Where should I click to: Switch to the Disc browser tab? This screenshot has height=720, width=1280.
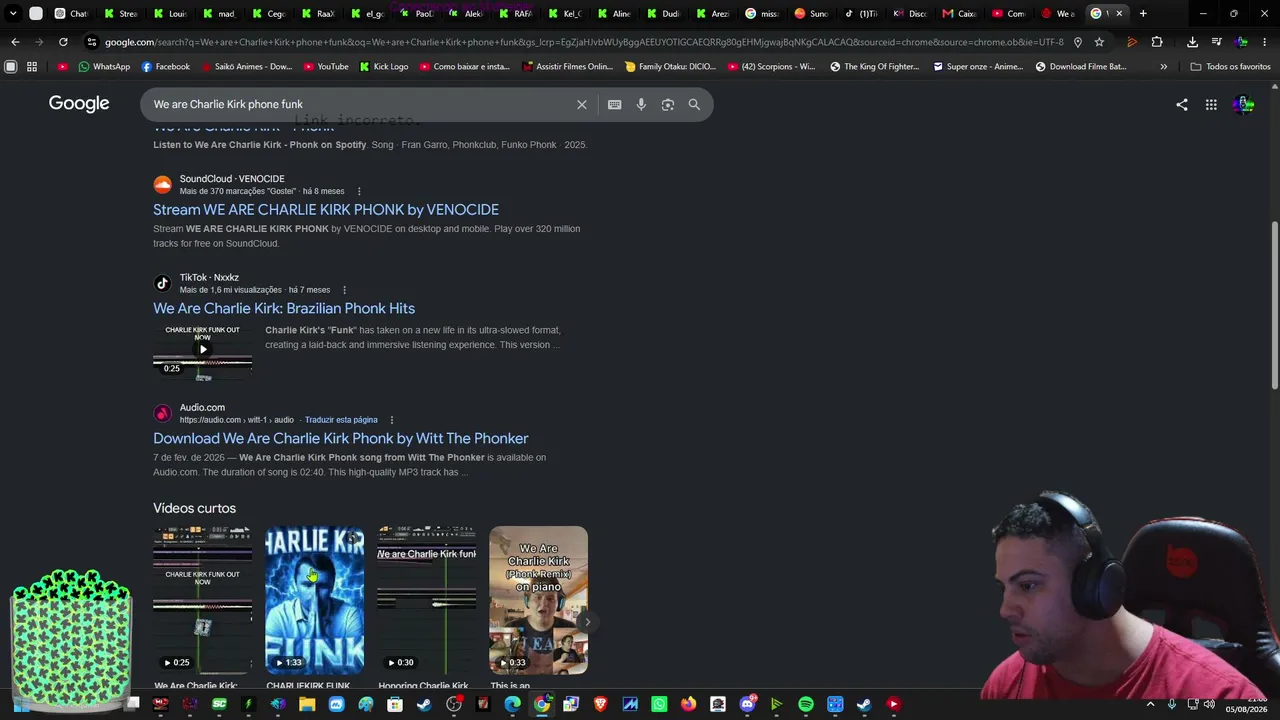tap(910, 14)
